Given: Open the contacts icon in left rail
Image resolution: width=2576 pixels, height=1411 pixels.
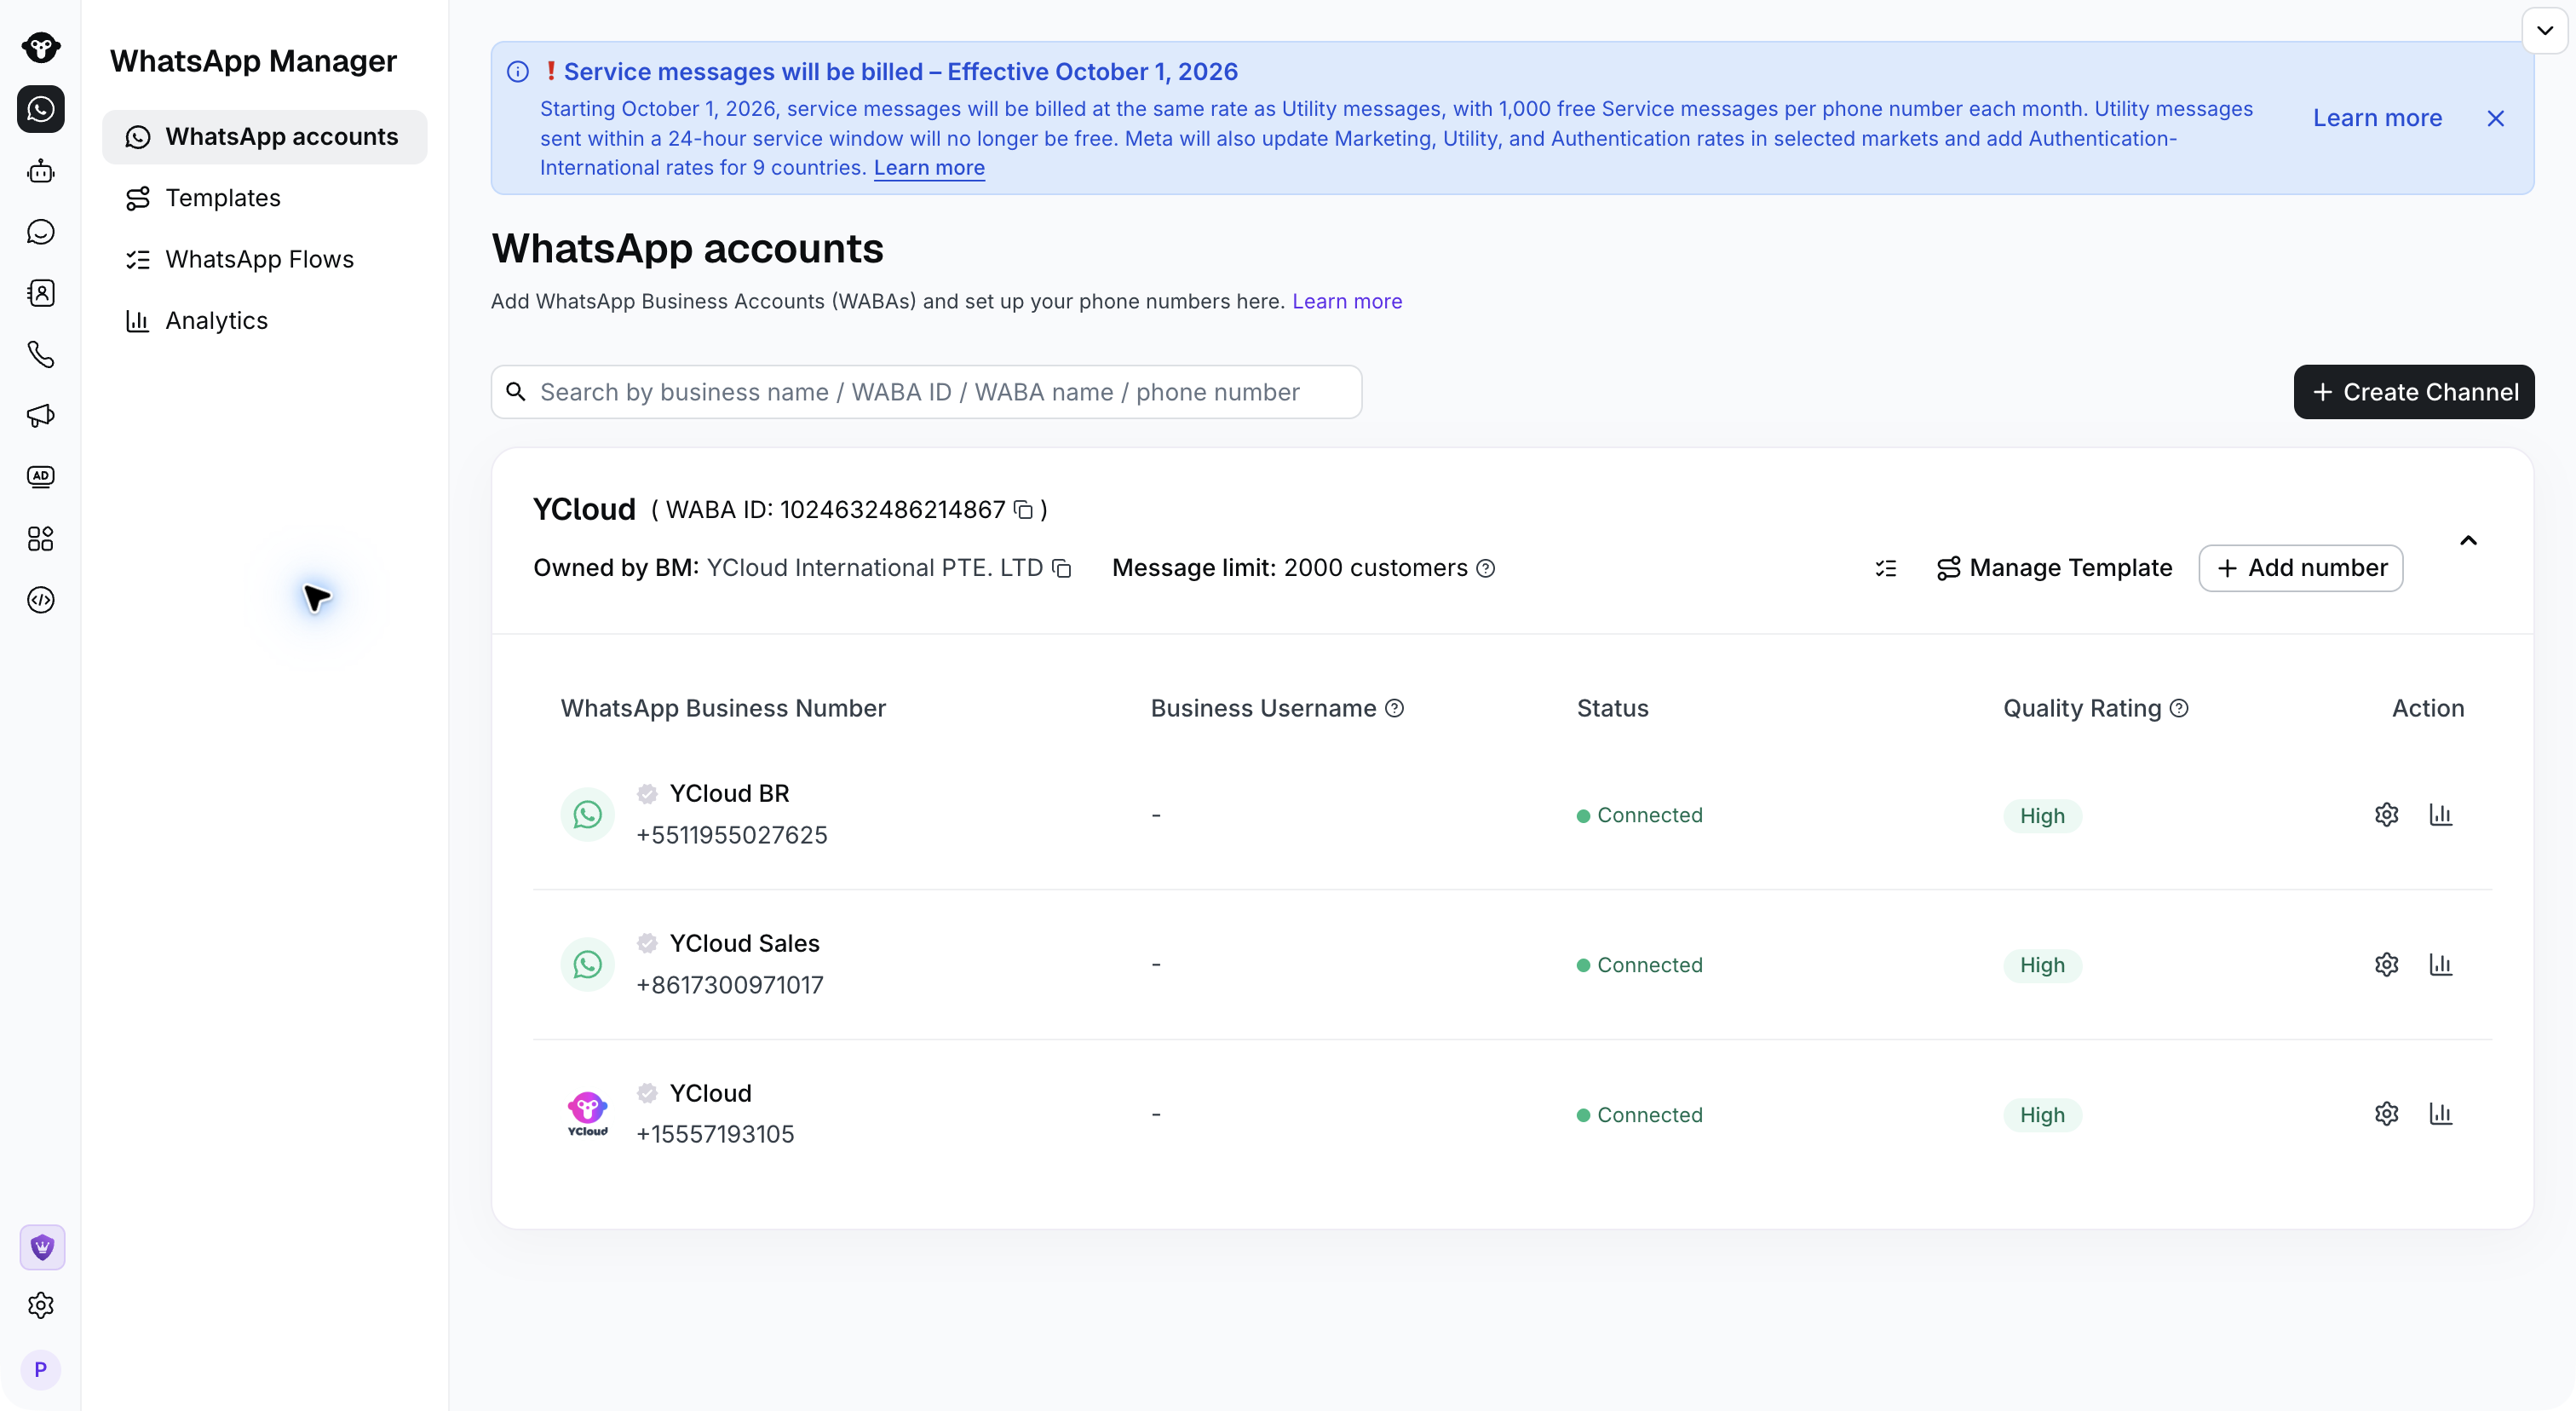Looking at the screenshot, I should point(41,293).
